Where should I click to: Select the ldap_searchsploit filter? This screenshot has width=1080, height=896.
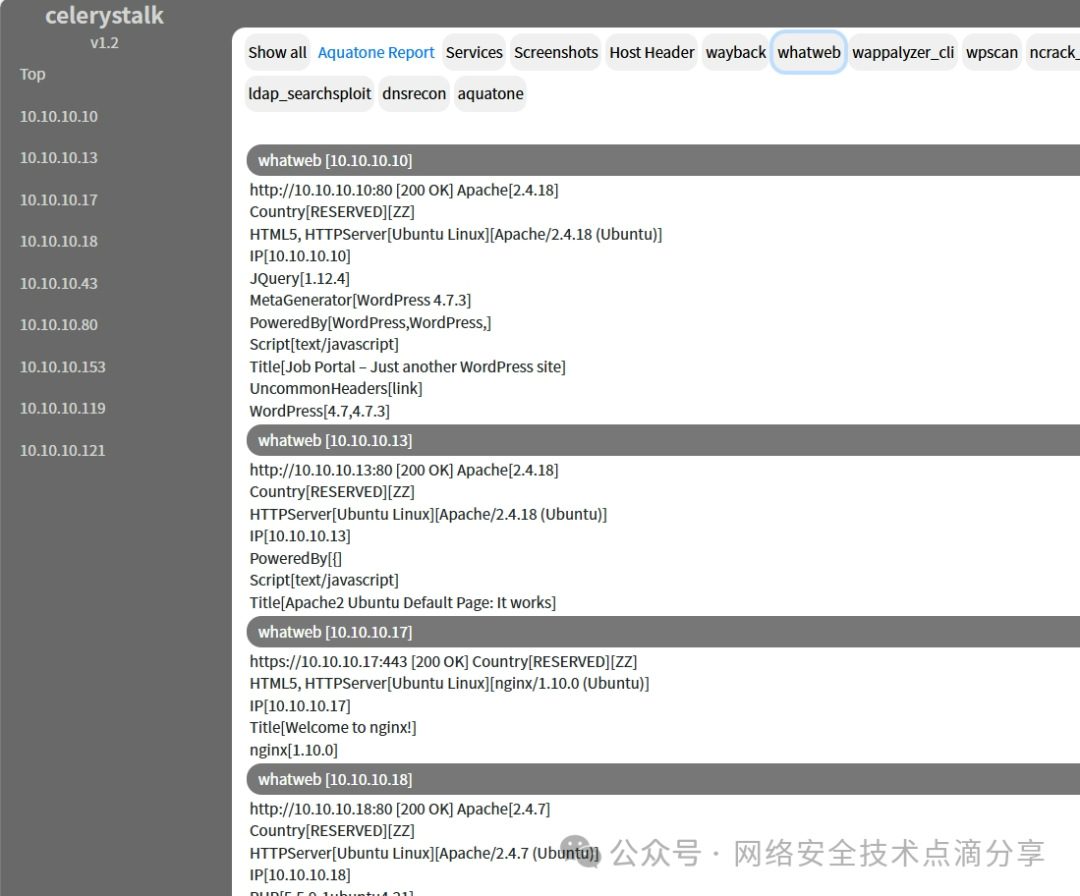click(x=309, y=94)
